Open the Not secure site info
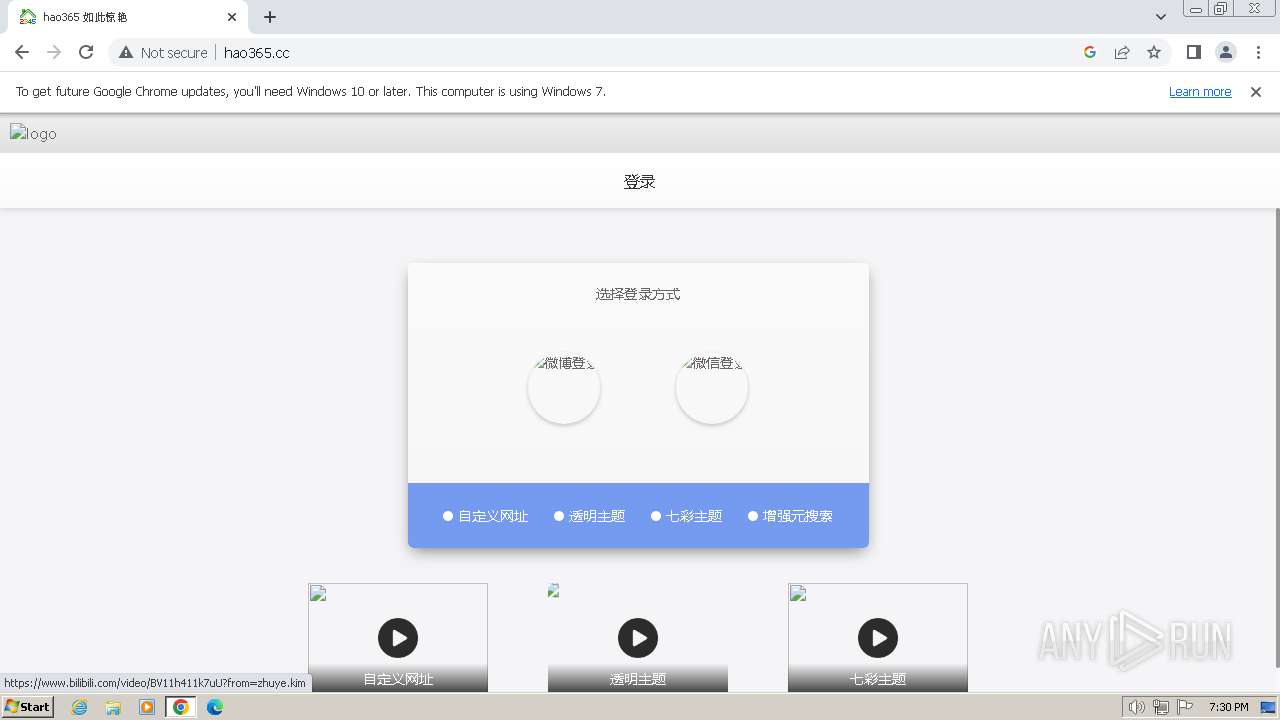This screenshot has height=720, width=1280. click(x=163, y=52)
